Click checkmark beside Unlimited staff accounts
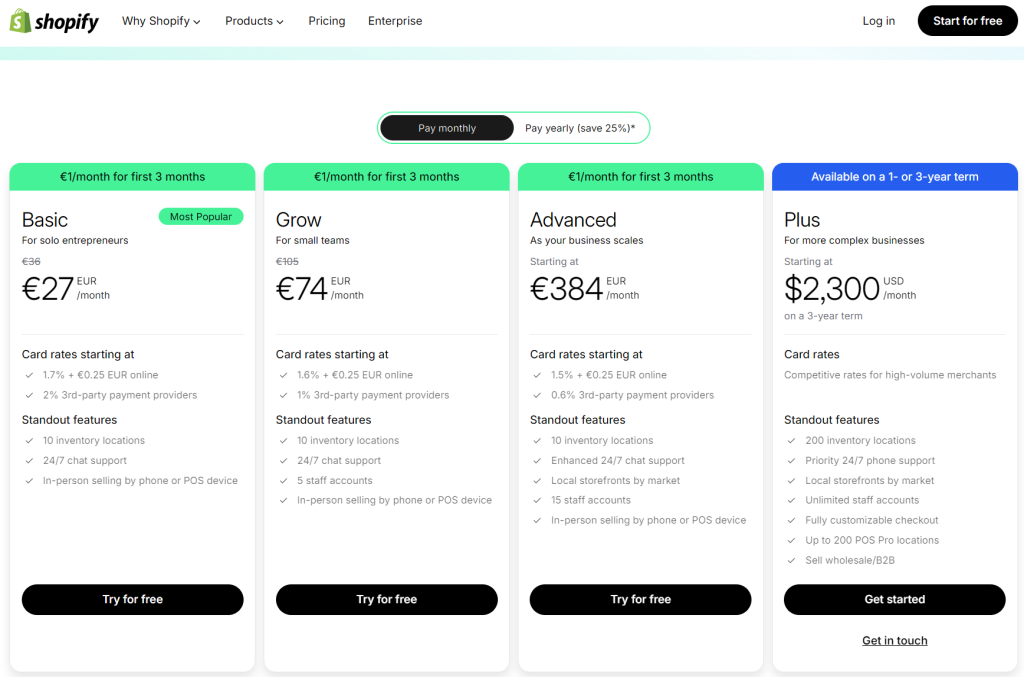This screenshot has width=1024, height=677. 790,501
